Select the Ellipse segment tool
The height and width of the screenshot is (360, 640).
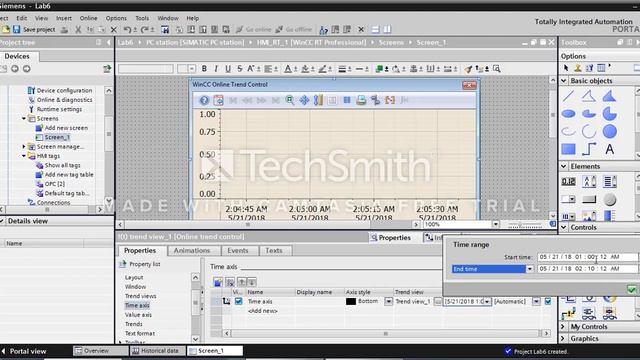pos(589,114)
